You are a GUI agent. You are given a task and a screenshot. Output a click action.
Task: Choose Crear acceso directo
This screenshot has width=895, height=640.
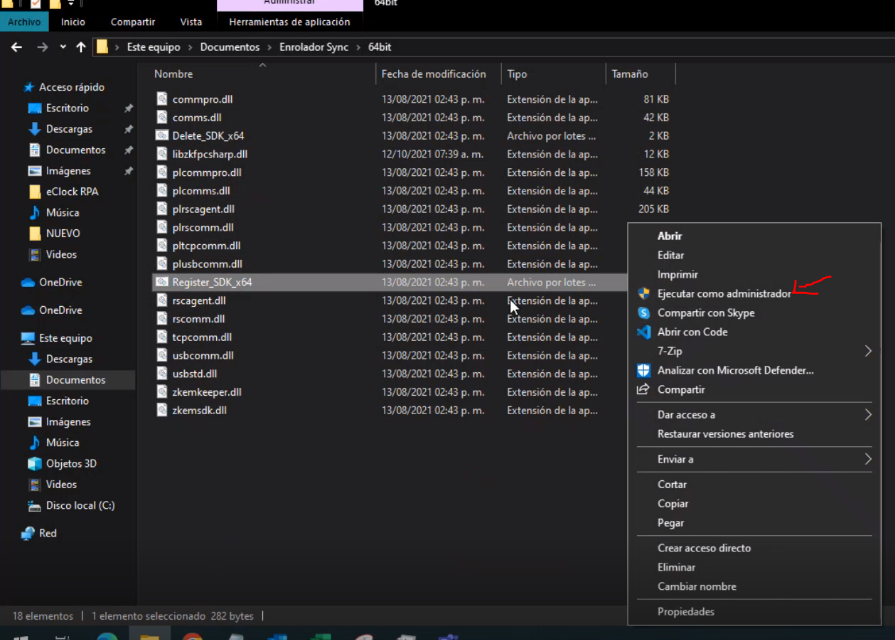(x=704, y=548)
